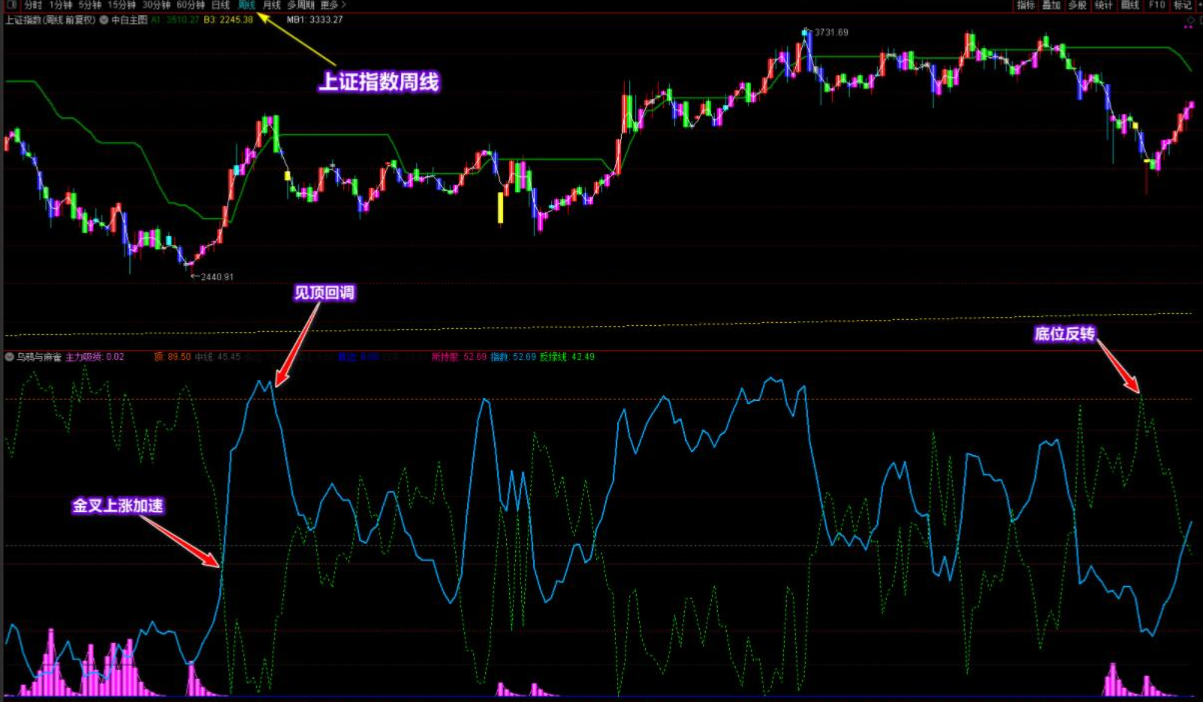Click the 叠加 overlay button
Screen dimensions: 1203x702
tap(1051, 5)
